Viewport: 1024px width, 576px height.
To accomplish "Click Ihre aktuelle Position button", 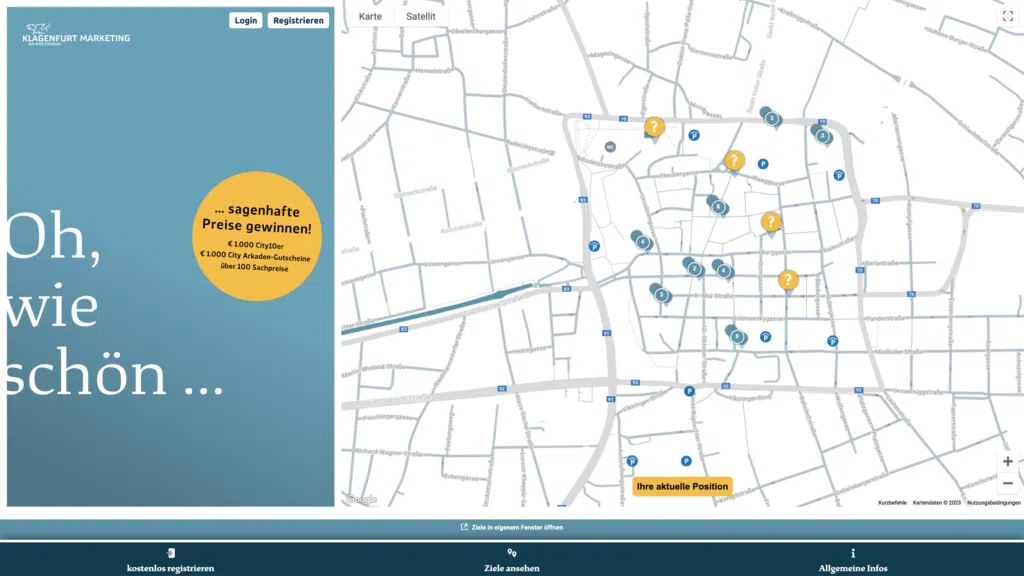I will [682, 487].
